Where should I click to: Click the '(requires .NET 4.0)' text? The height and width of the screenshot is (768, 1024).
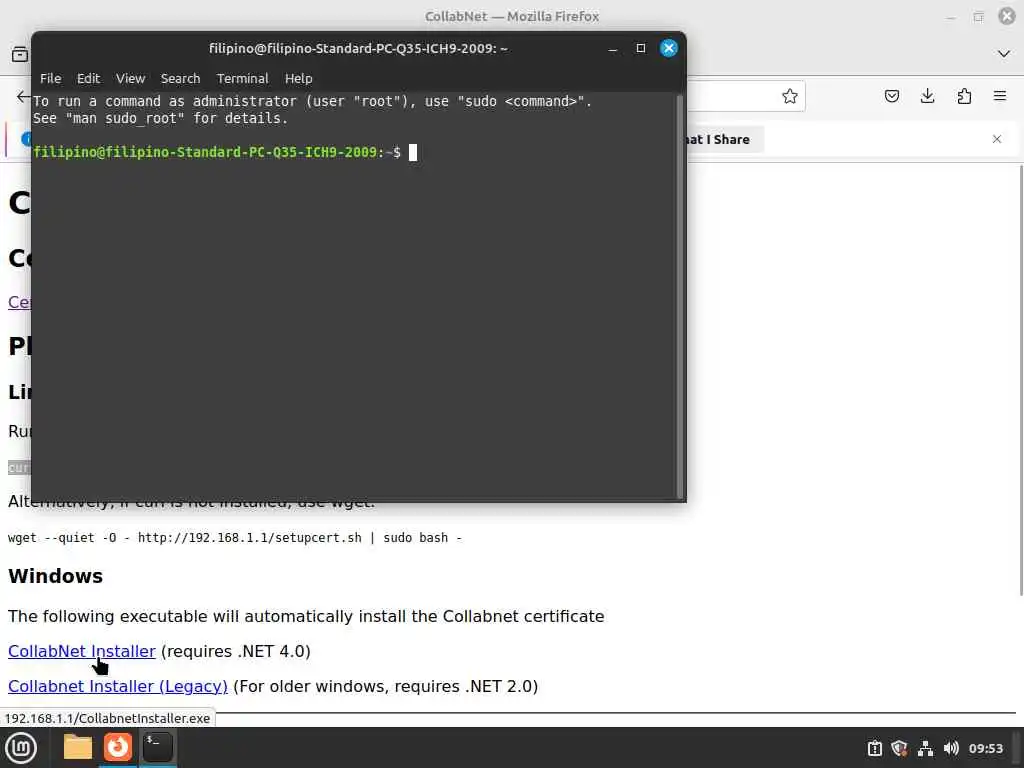point(236,651)
